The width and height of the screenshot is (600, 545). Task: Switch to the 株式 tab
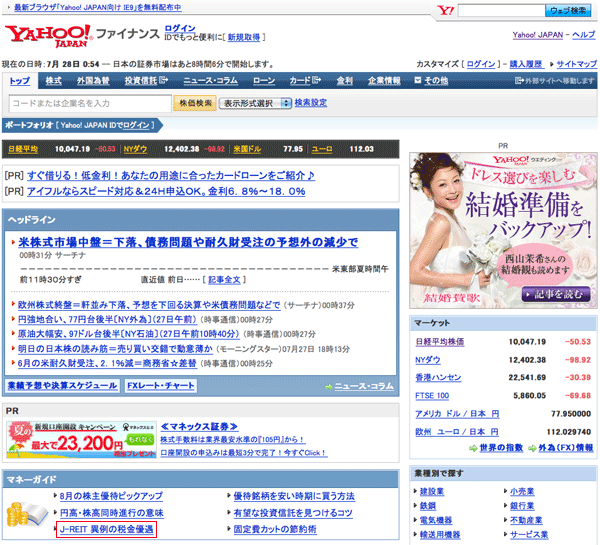(x=53, y=80)
